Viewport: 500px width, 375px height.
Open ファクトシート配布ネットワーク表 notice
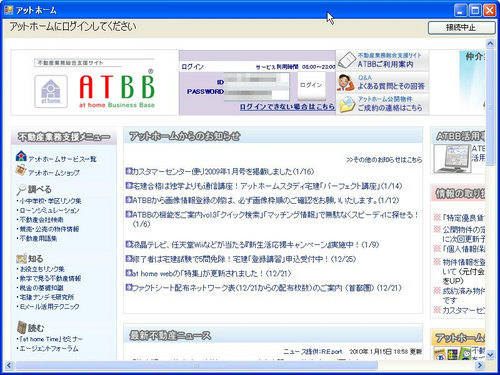pos(267,288)
